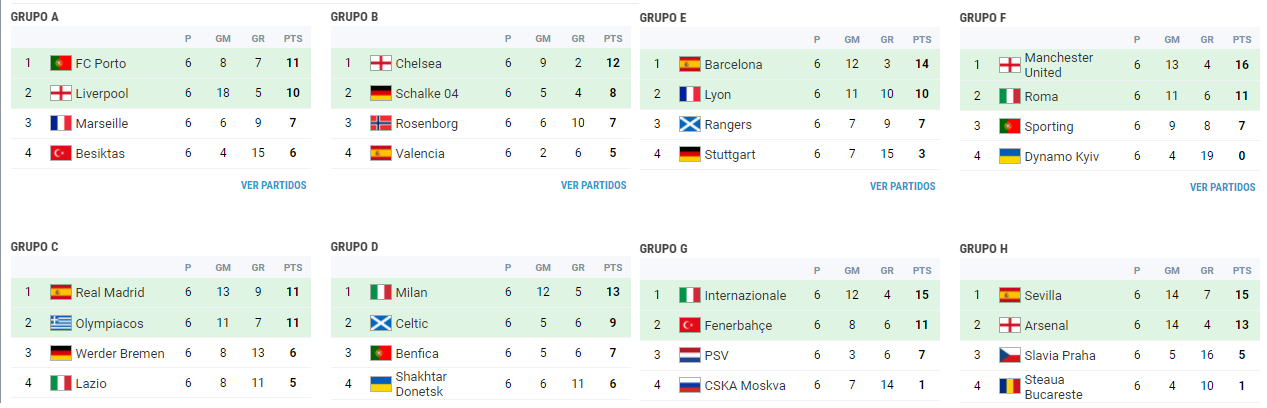Screen dimensions: 1267x408
Task: Open Ver Partidos link for Grupo A
Action: pos(274,185)
